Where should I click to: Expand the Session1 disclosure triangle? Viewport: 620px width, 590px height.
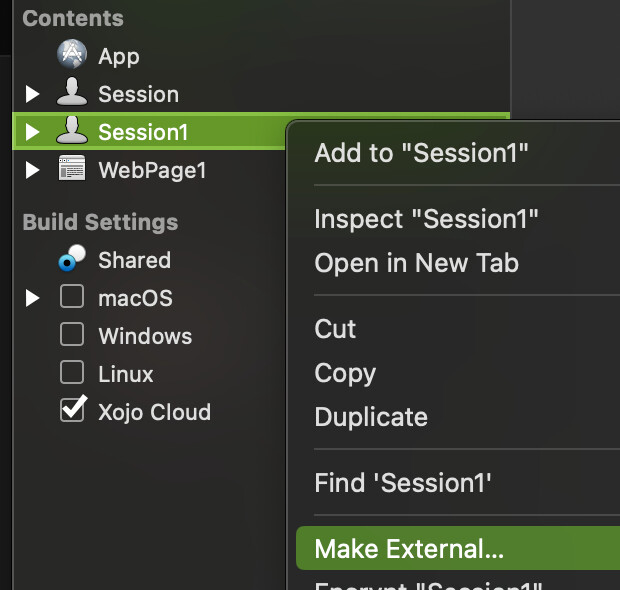click(x=32, y=132)
